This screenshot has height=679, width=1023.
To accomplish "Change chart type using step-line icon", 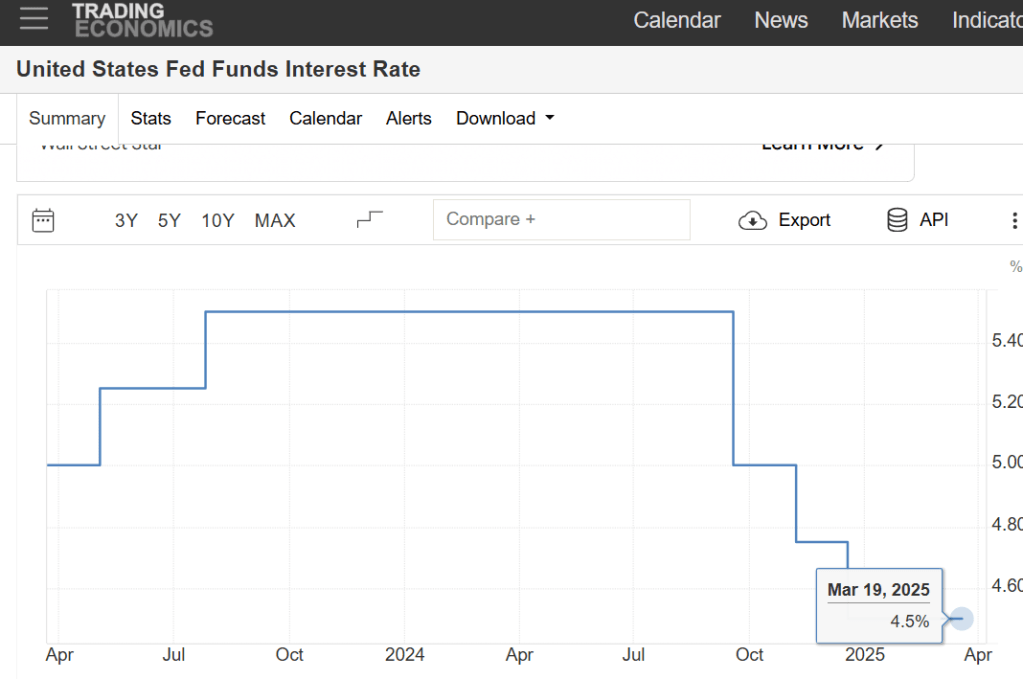I will point(370,220).
